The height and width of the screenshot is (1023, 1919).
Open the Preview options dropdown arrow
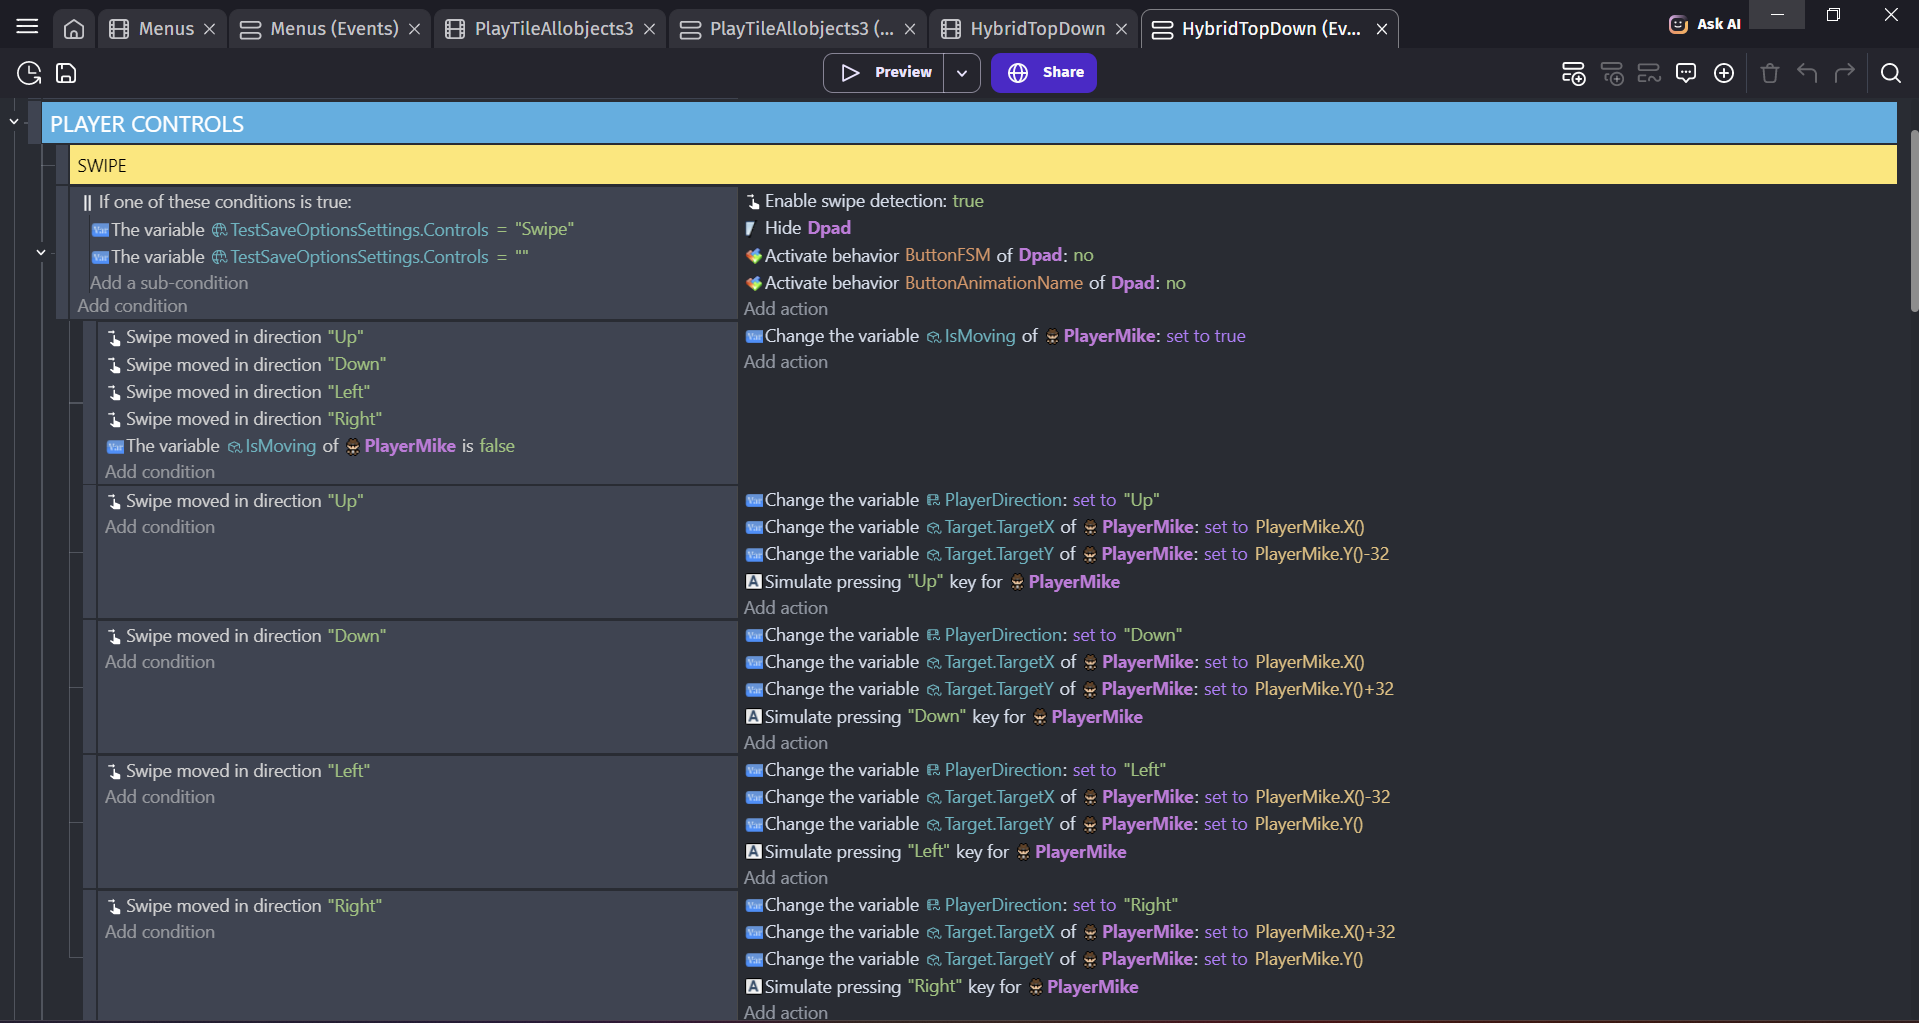coord(961,73)
